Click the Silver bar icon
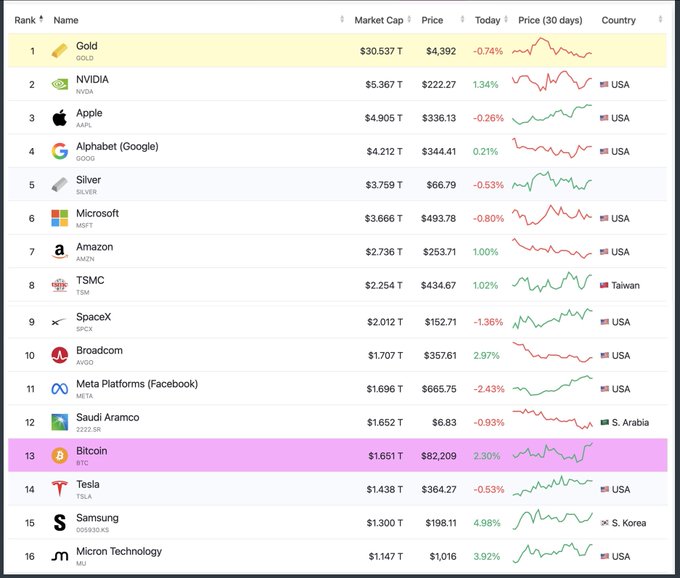The height and width of the screenshot is (578, 680). coord(59,185)
